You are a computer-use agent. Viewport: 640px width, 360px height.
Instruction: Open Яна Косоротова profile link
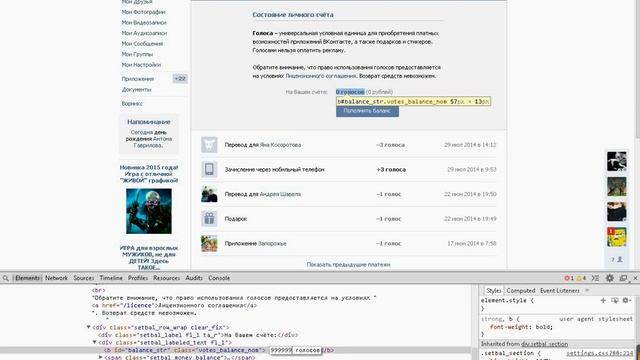click(280, 145)
